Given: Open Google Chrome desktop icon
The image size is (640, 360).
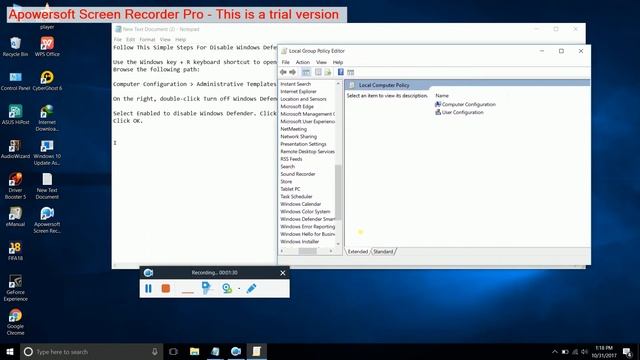Looking at the screenshot, I should click(x=15, y=322).
